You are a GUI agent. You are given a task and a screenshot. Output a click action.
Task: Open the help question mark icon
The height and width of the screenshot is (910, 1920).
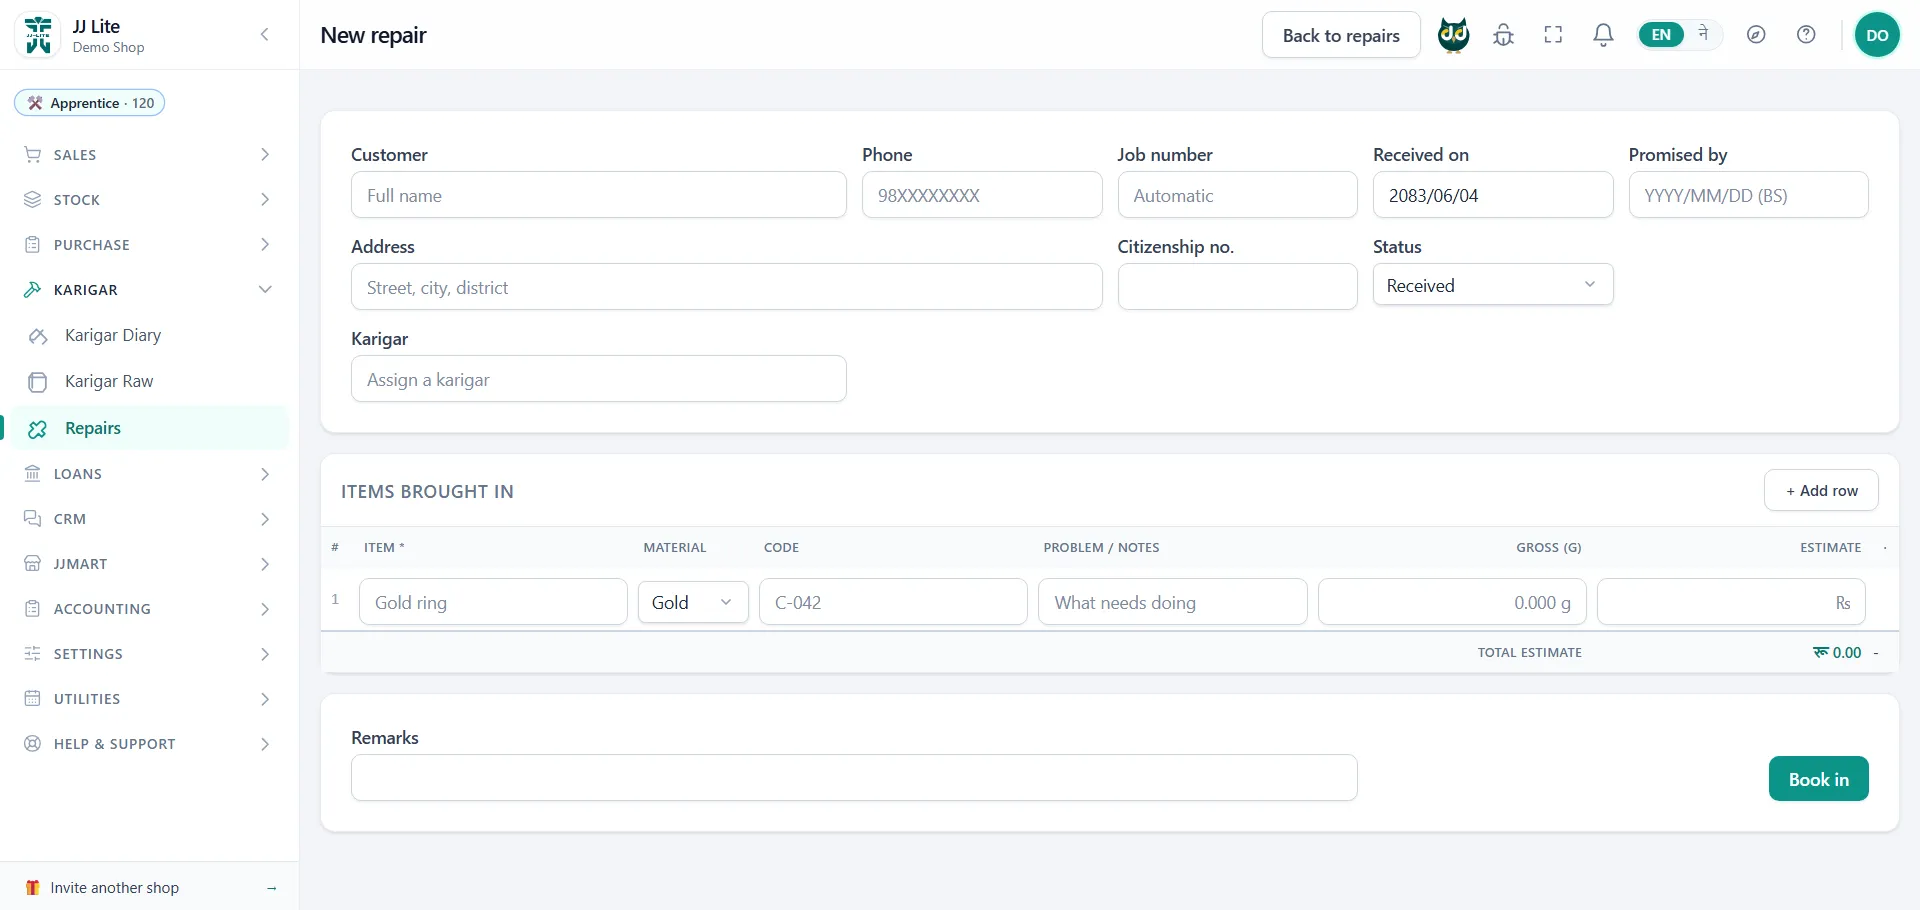point(1806,35)
